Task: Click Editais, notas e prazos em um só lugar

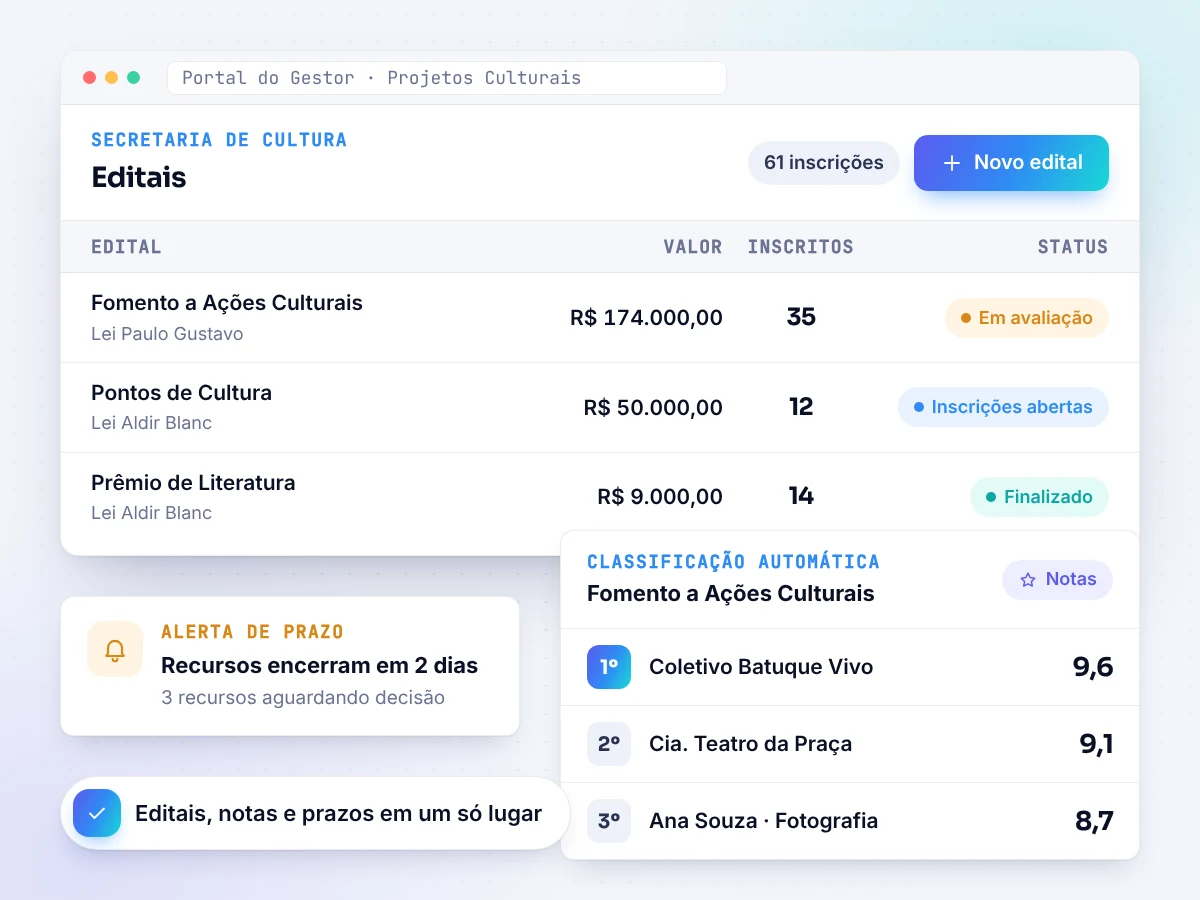Action: [x=338, y=814]
